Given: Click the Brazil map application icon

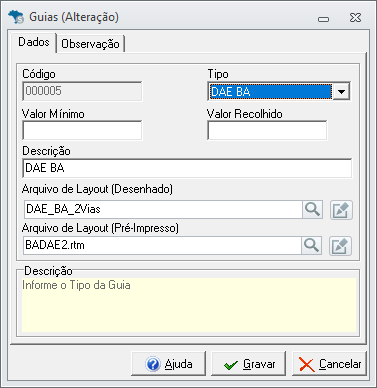Looking at the screenshot, I should (x=16, y=17).
